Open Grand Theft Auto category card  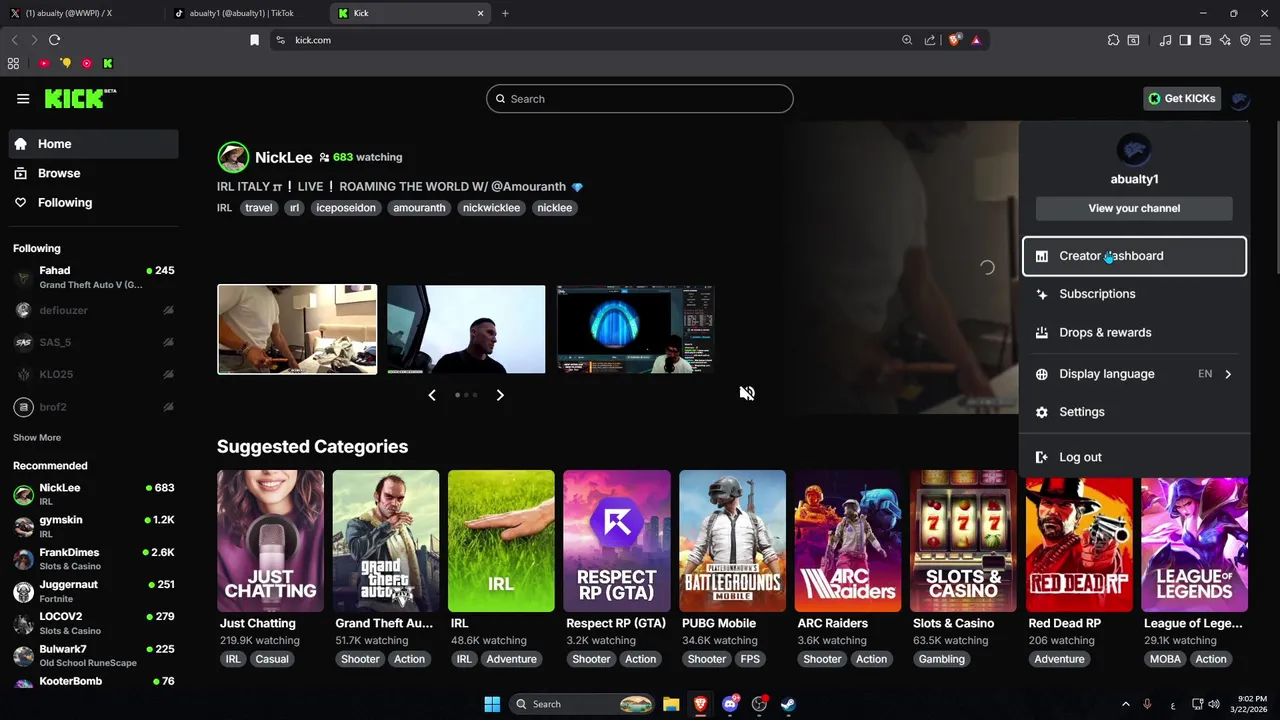(386, 541)
